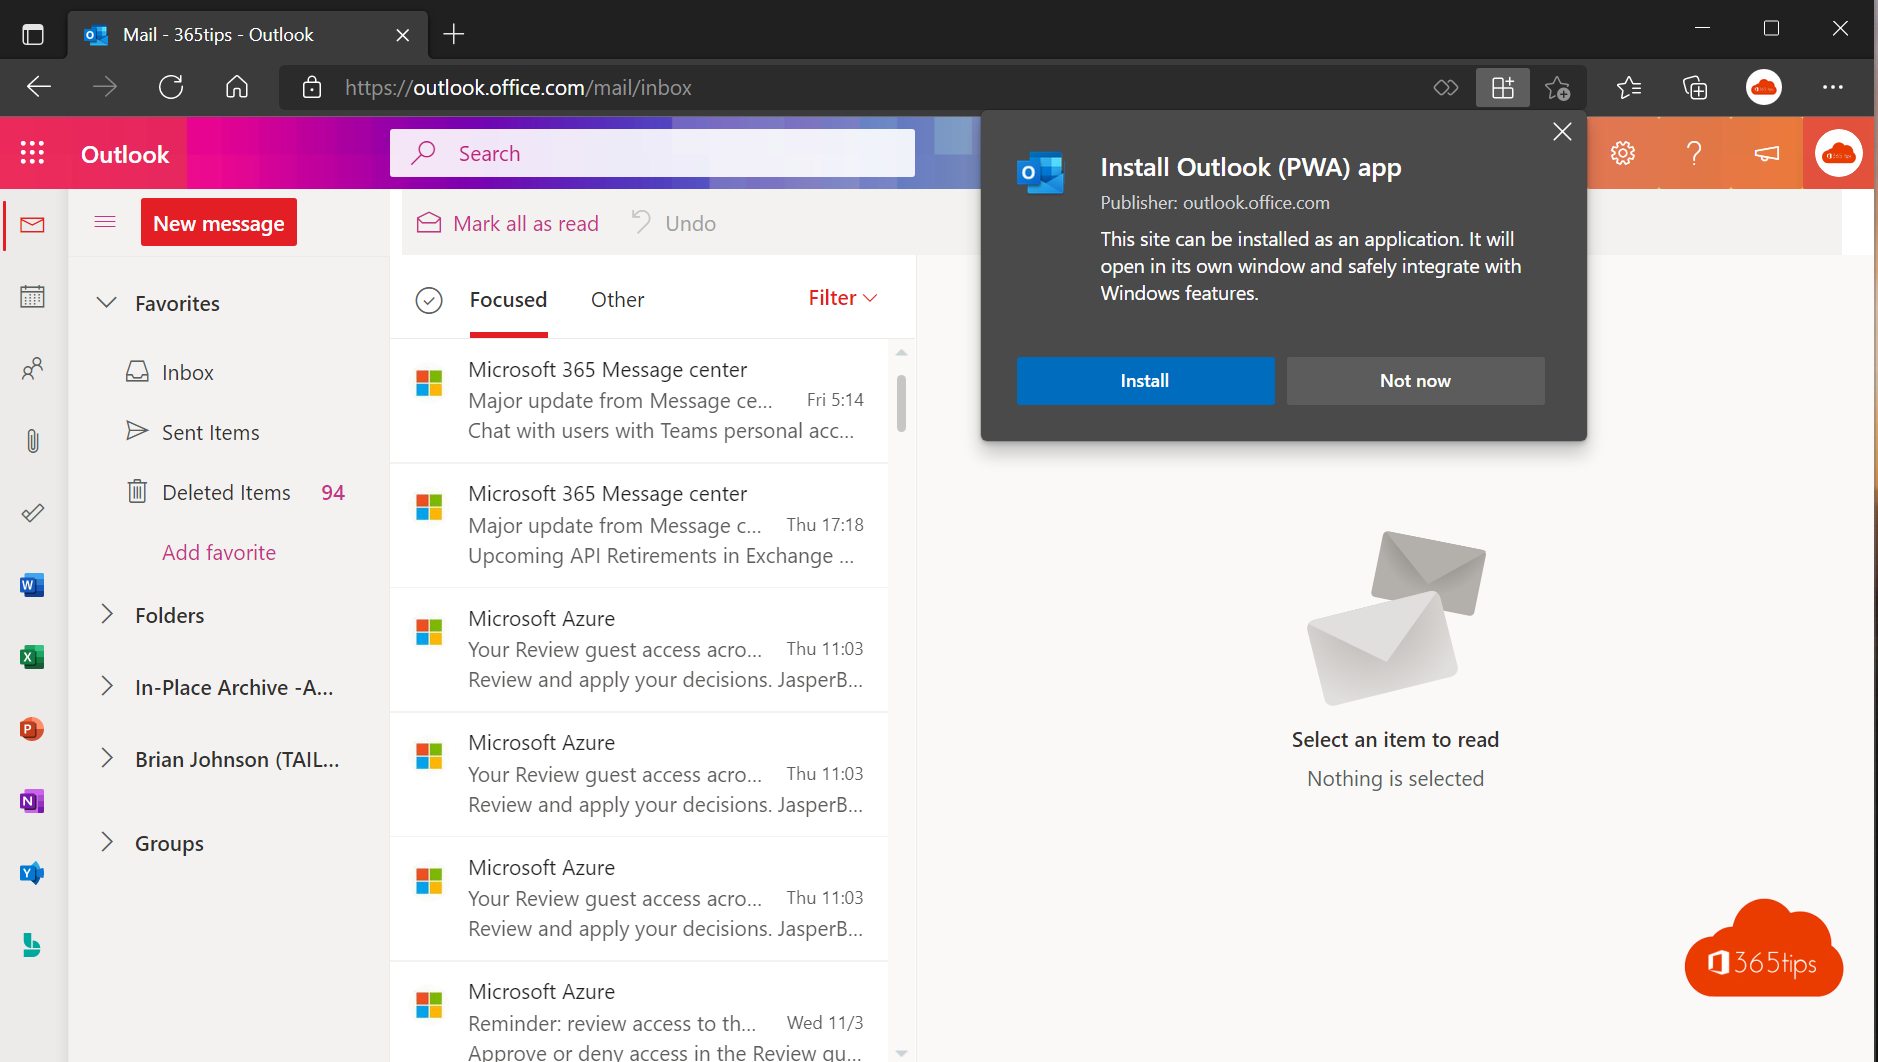Mark all messages as read
Screen dimensions: 1878x1062
[507, 223]
